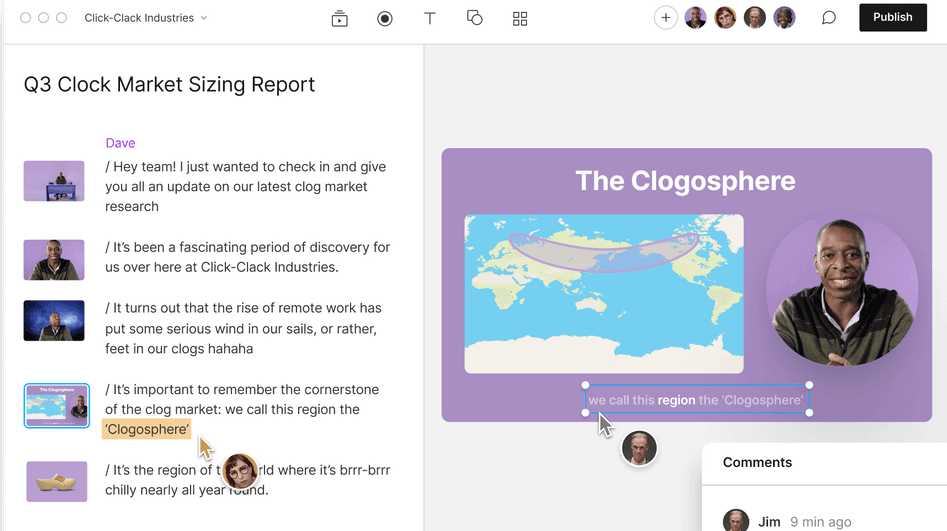Click the Publish button
This screenshot has width=947, height=531.
pyautogui.click(x=892, y=17)
